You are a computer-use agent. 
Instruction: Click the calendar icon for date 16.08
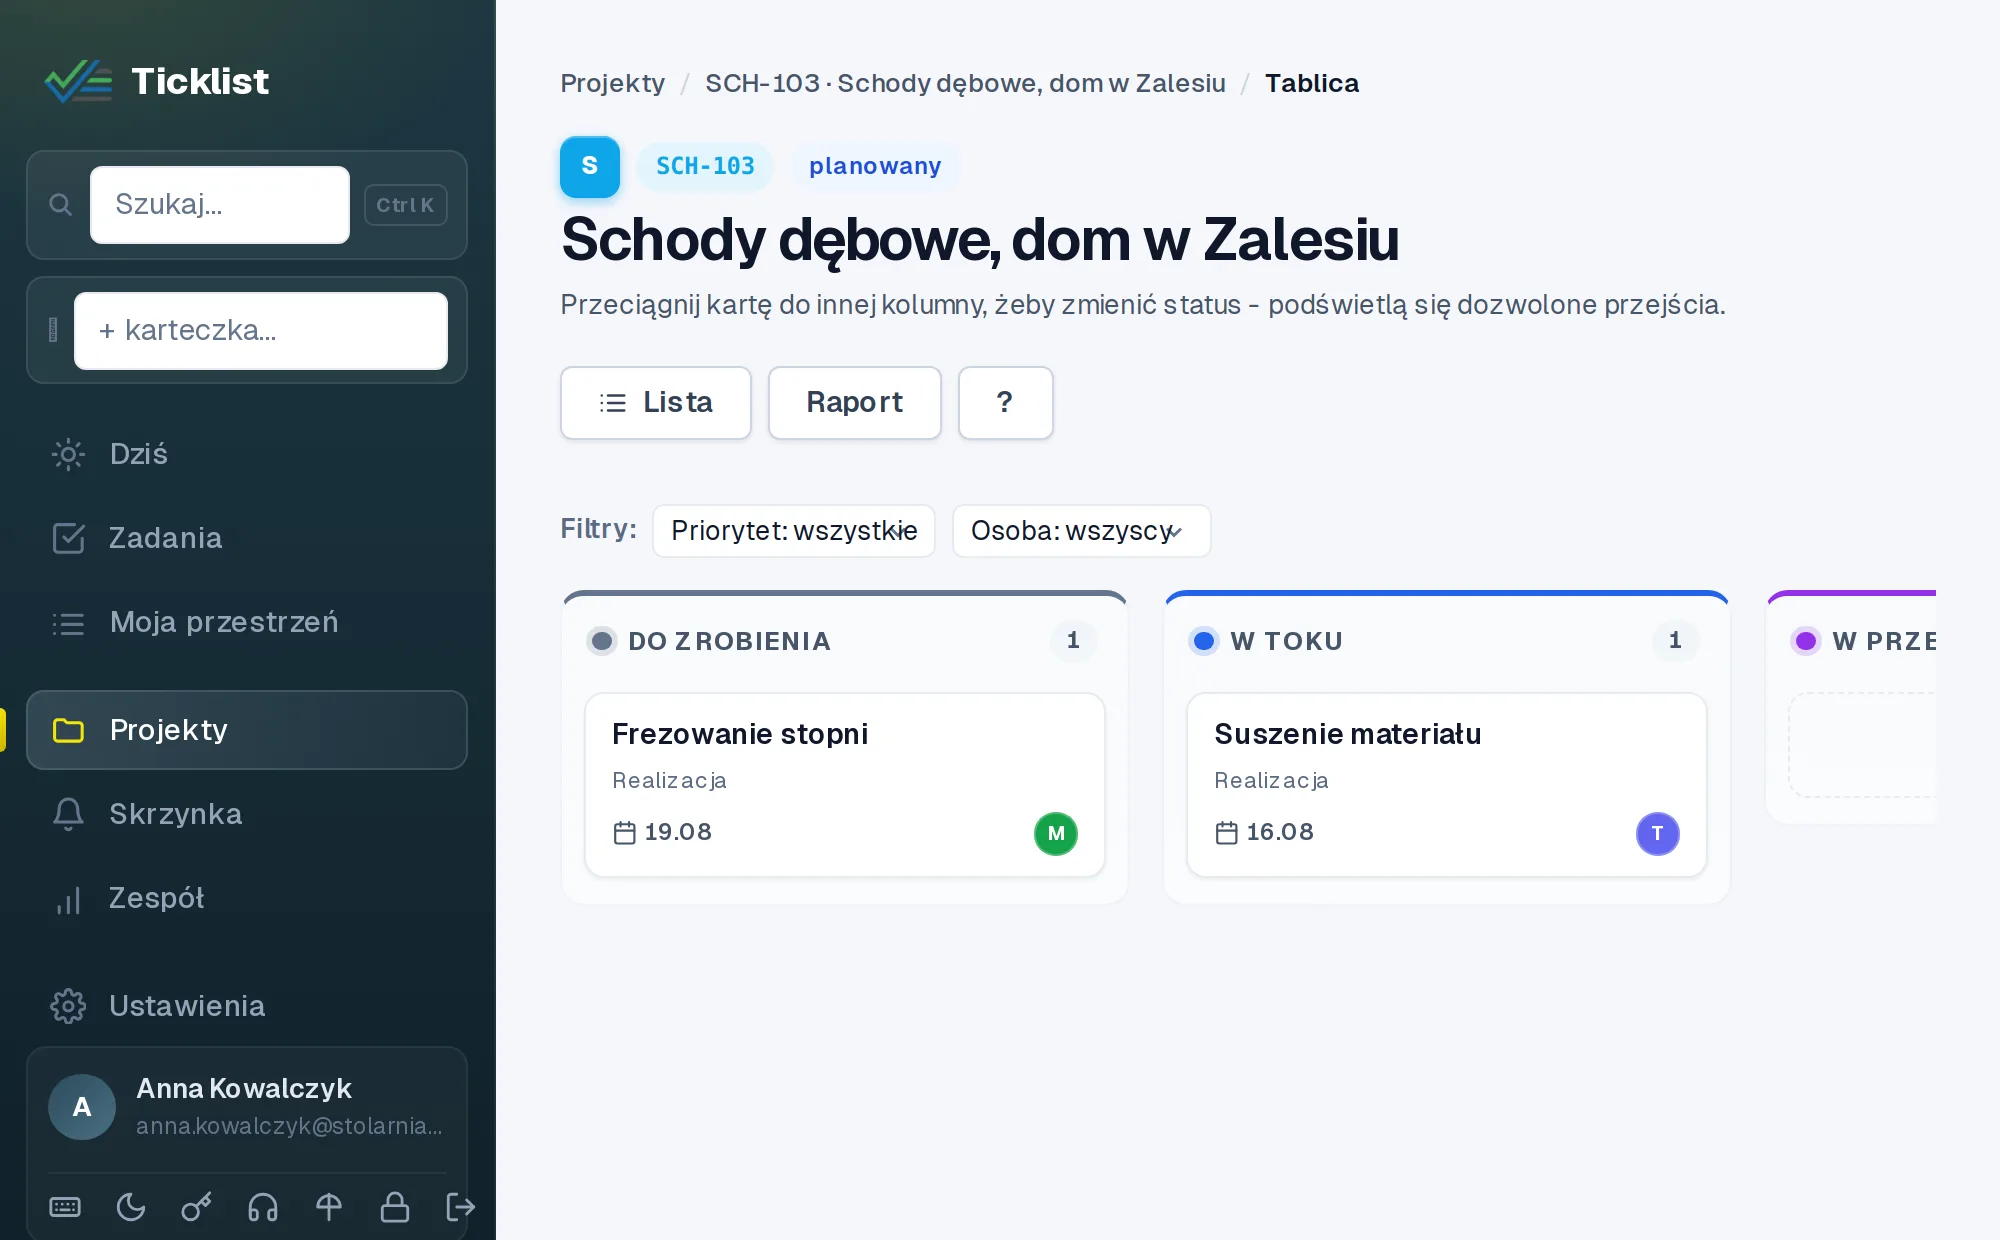1227,832
